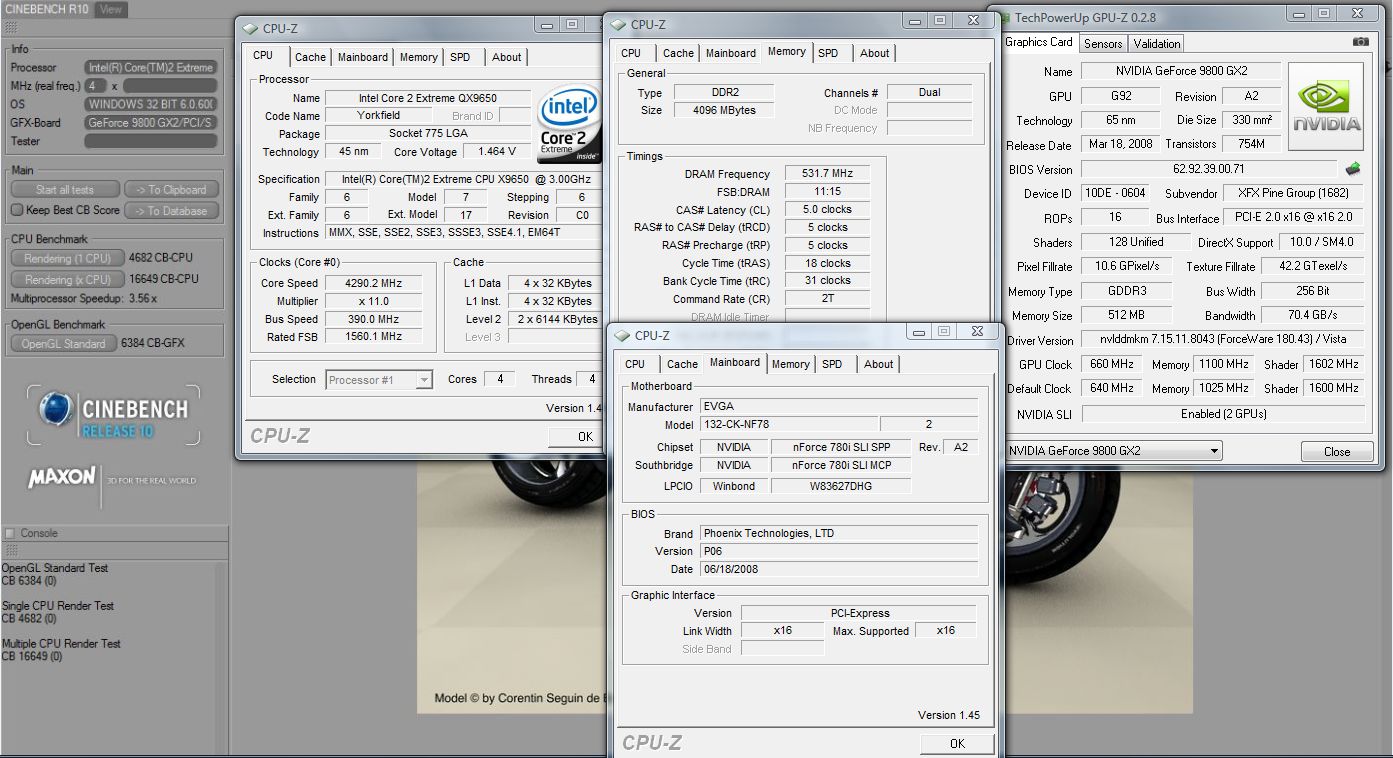Click the Driver Version nvlddmkm value
The height and width of the screenshot is (758, 1393).
pyautogui.click(x=1223, y=341)
